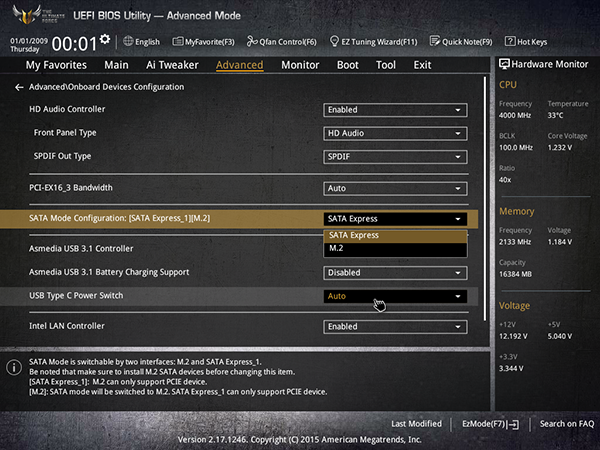Select the Advanced tab
The height and width of the screenshot is (450, 600).
(240, 65)
